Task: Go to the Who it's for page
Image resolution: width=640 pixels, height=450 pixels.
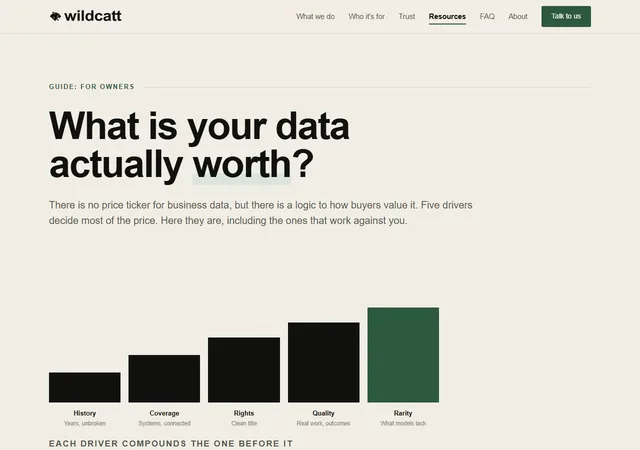Action: (367, 16)
